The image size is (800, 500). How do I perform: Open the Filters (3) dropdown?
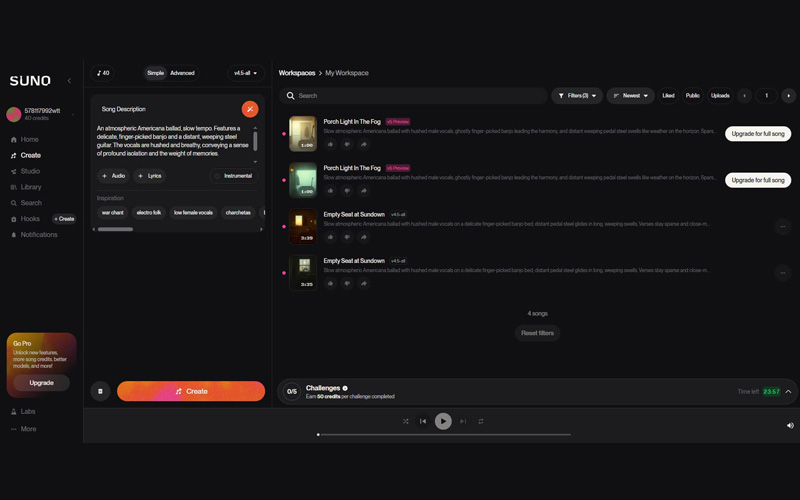(x=577, y=95)
